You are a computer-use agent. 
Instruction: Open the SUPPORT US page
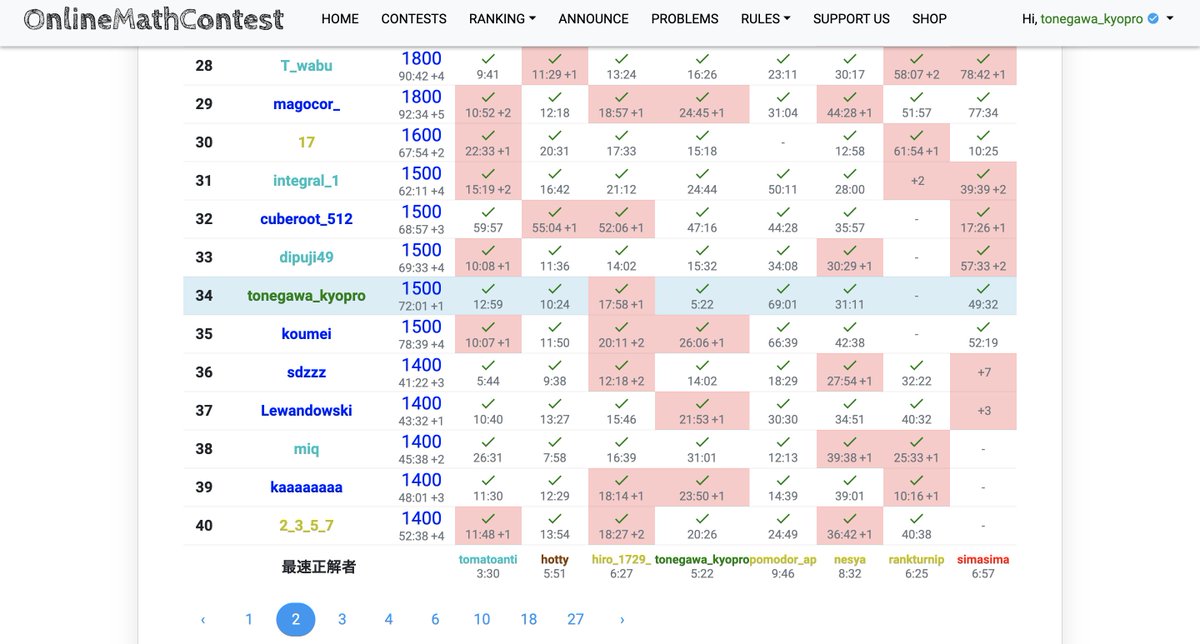tap(851, 19)
